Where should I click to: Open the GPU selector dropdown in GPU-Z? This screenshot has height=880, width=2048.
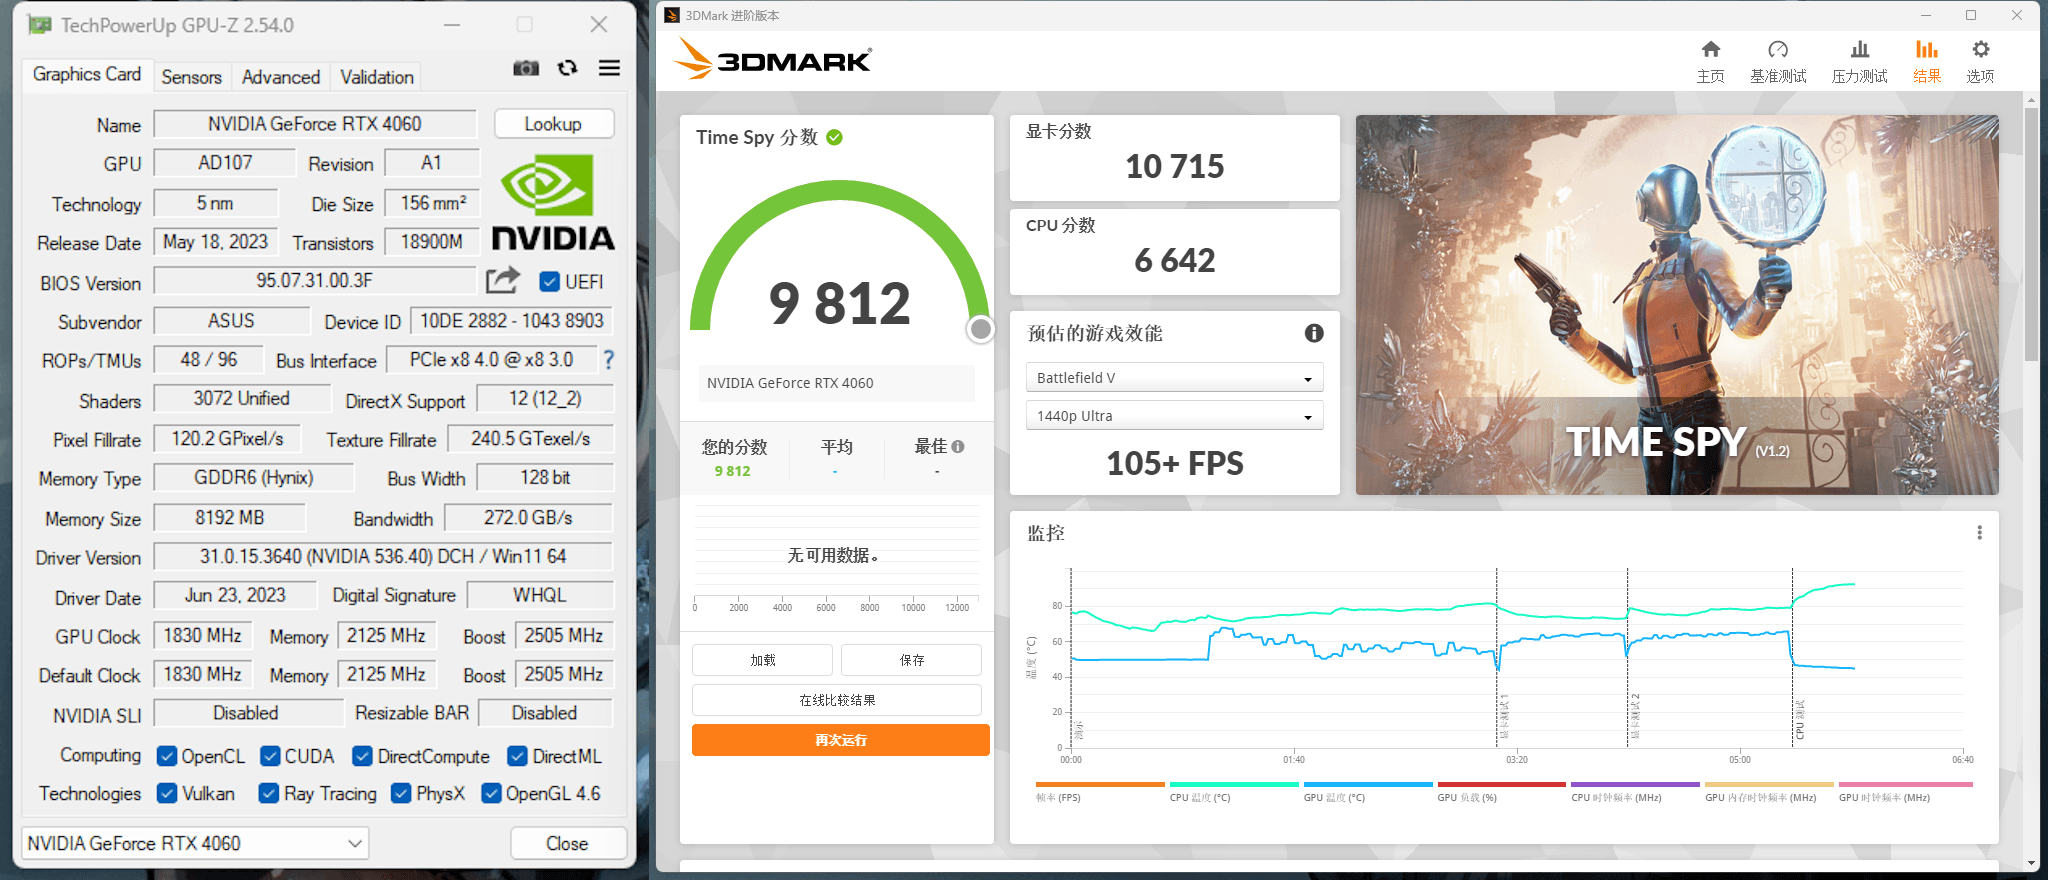coord(195,844)
